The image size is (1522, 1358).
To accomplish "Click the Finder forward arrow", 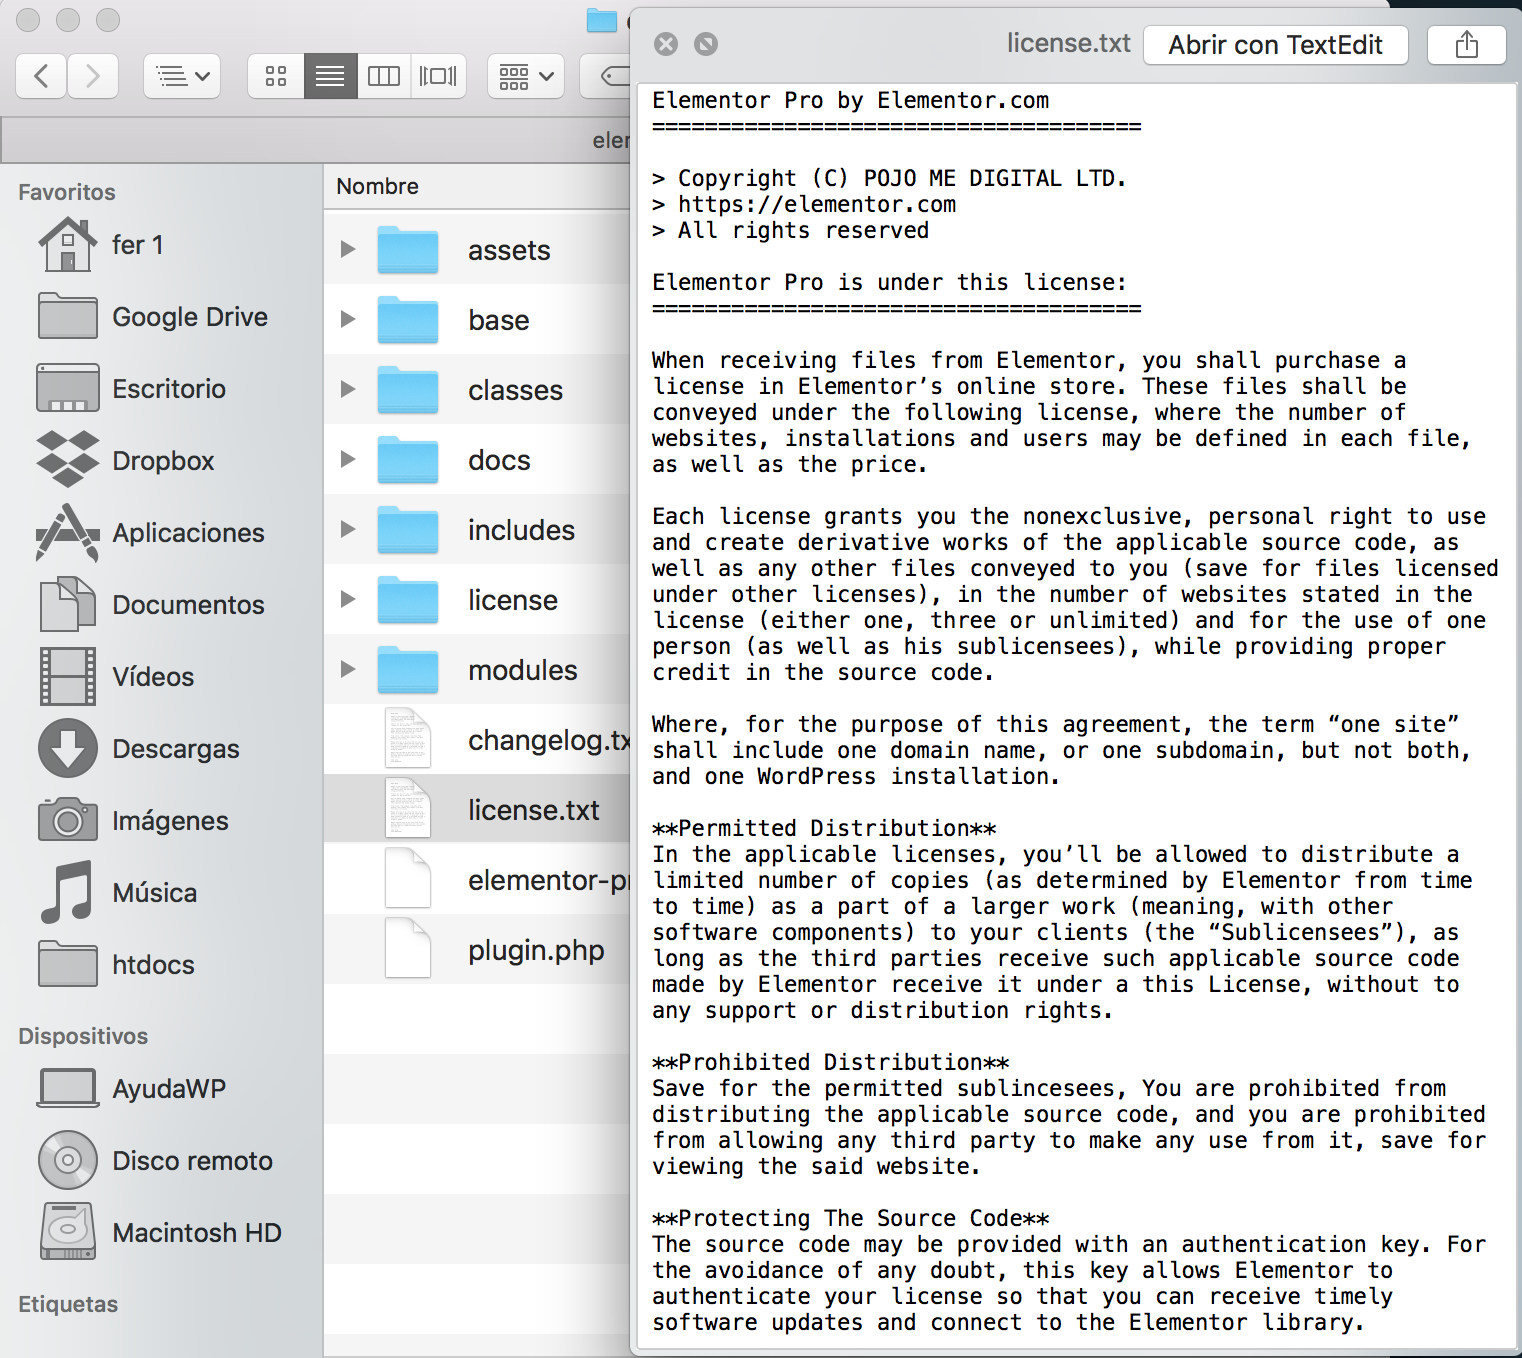I will (93, 76).
